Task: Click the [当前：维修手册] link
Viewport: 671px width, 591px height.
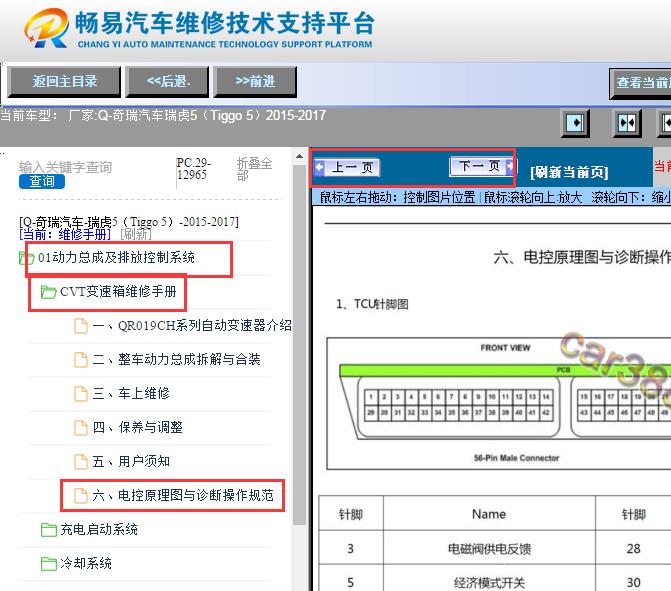Action: click(x=65, y=234)
